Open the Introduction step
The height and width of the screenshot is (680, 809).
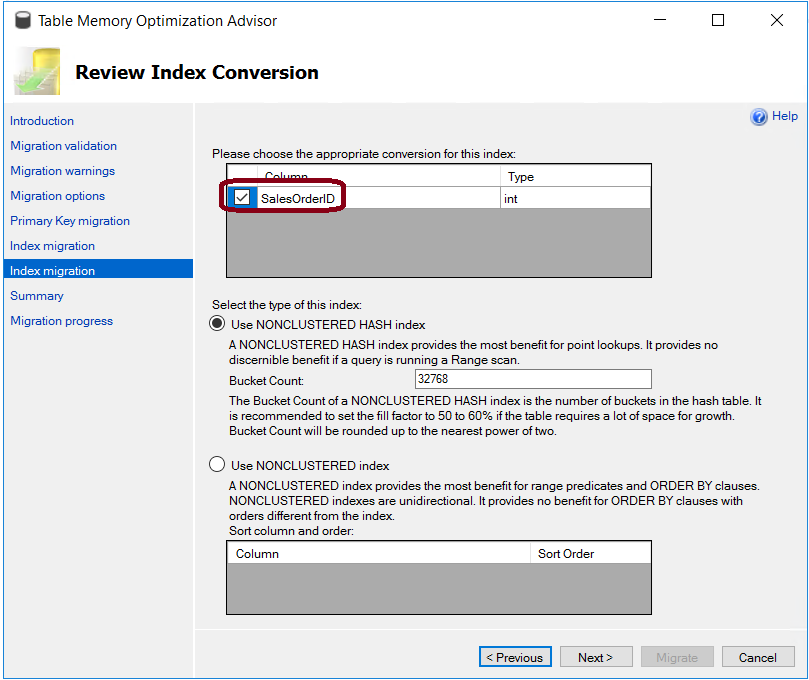[x=42, y=121]
